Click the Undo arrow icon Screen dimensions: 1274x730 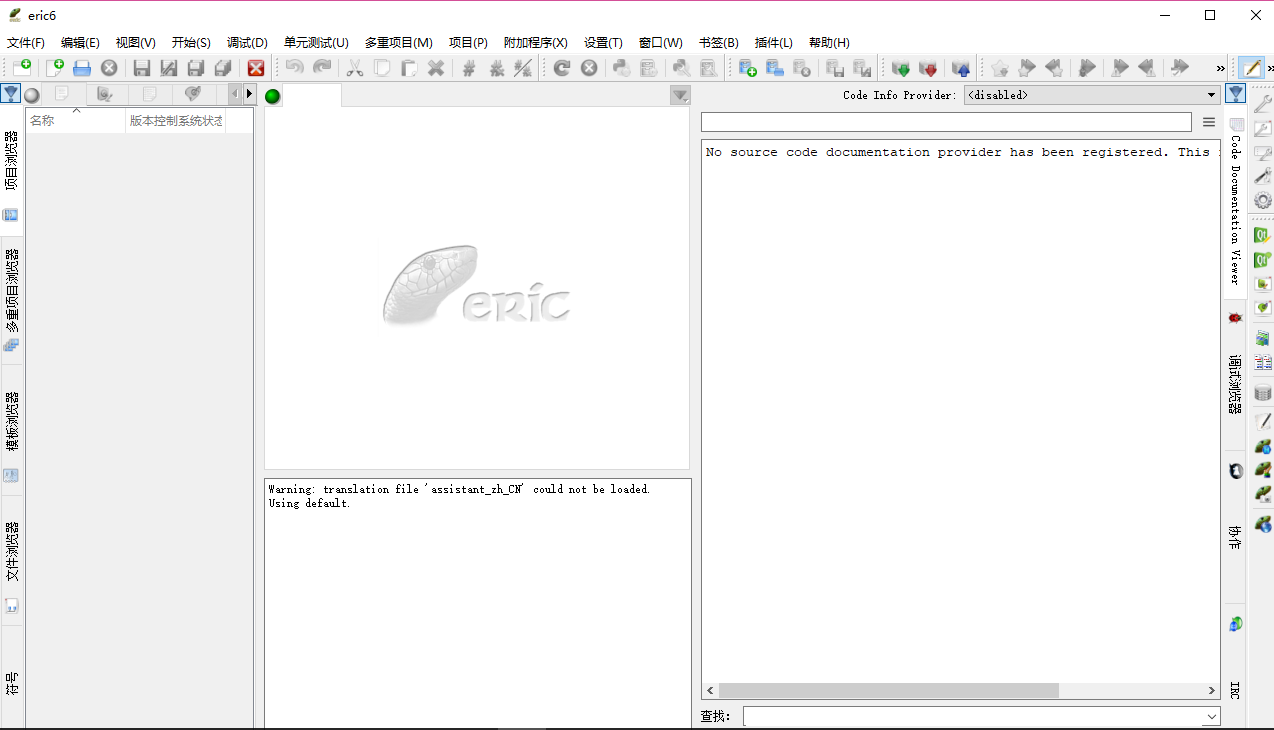(294, 68)
